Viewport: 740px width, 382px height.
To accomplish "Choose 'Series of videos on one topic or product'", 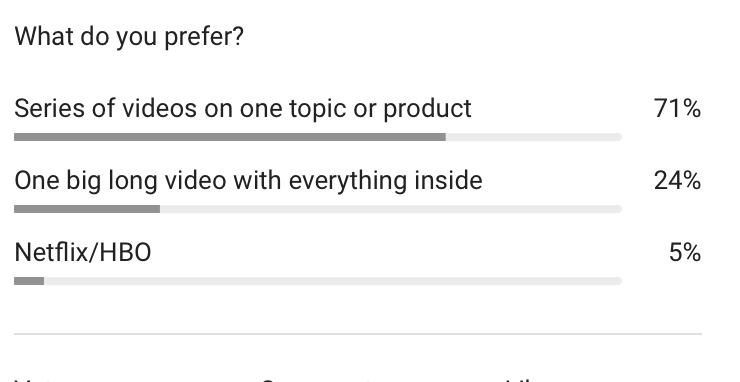I will (x=243, y=109).
